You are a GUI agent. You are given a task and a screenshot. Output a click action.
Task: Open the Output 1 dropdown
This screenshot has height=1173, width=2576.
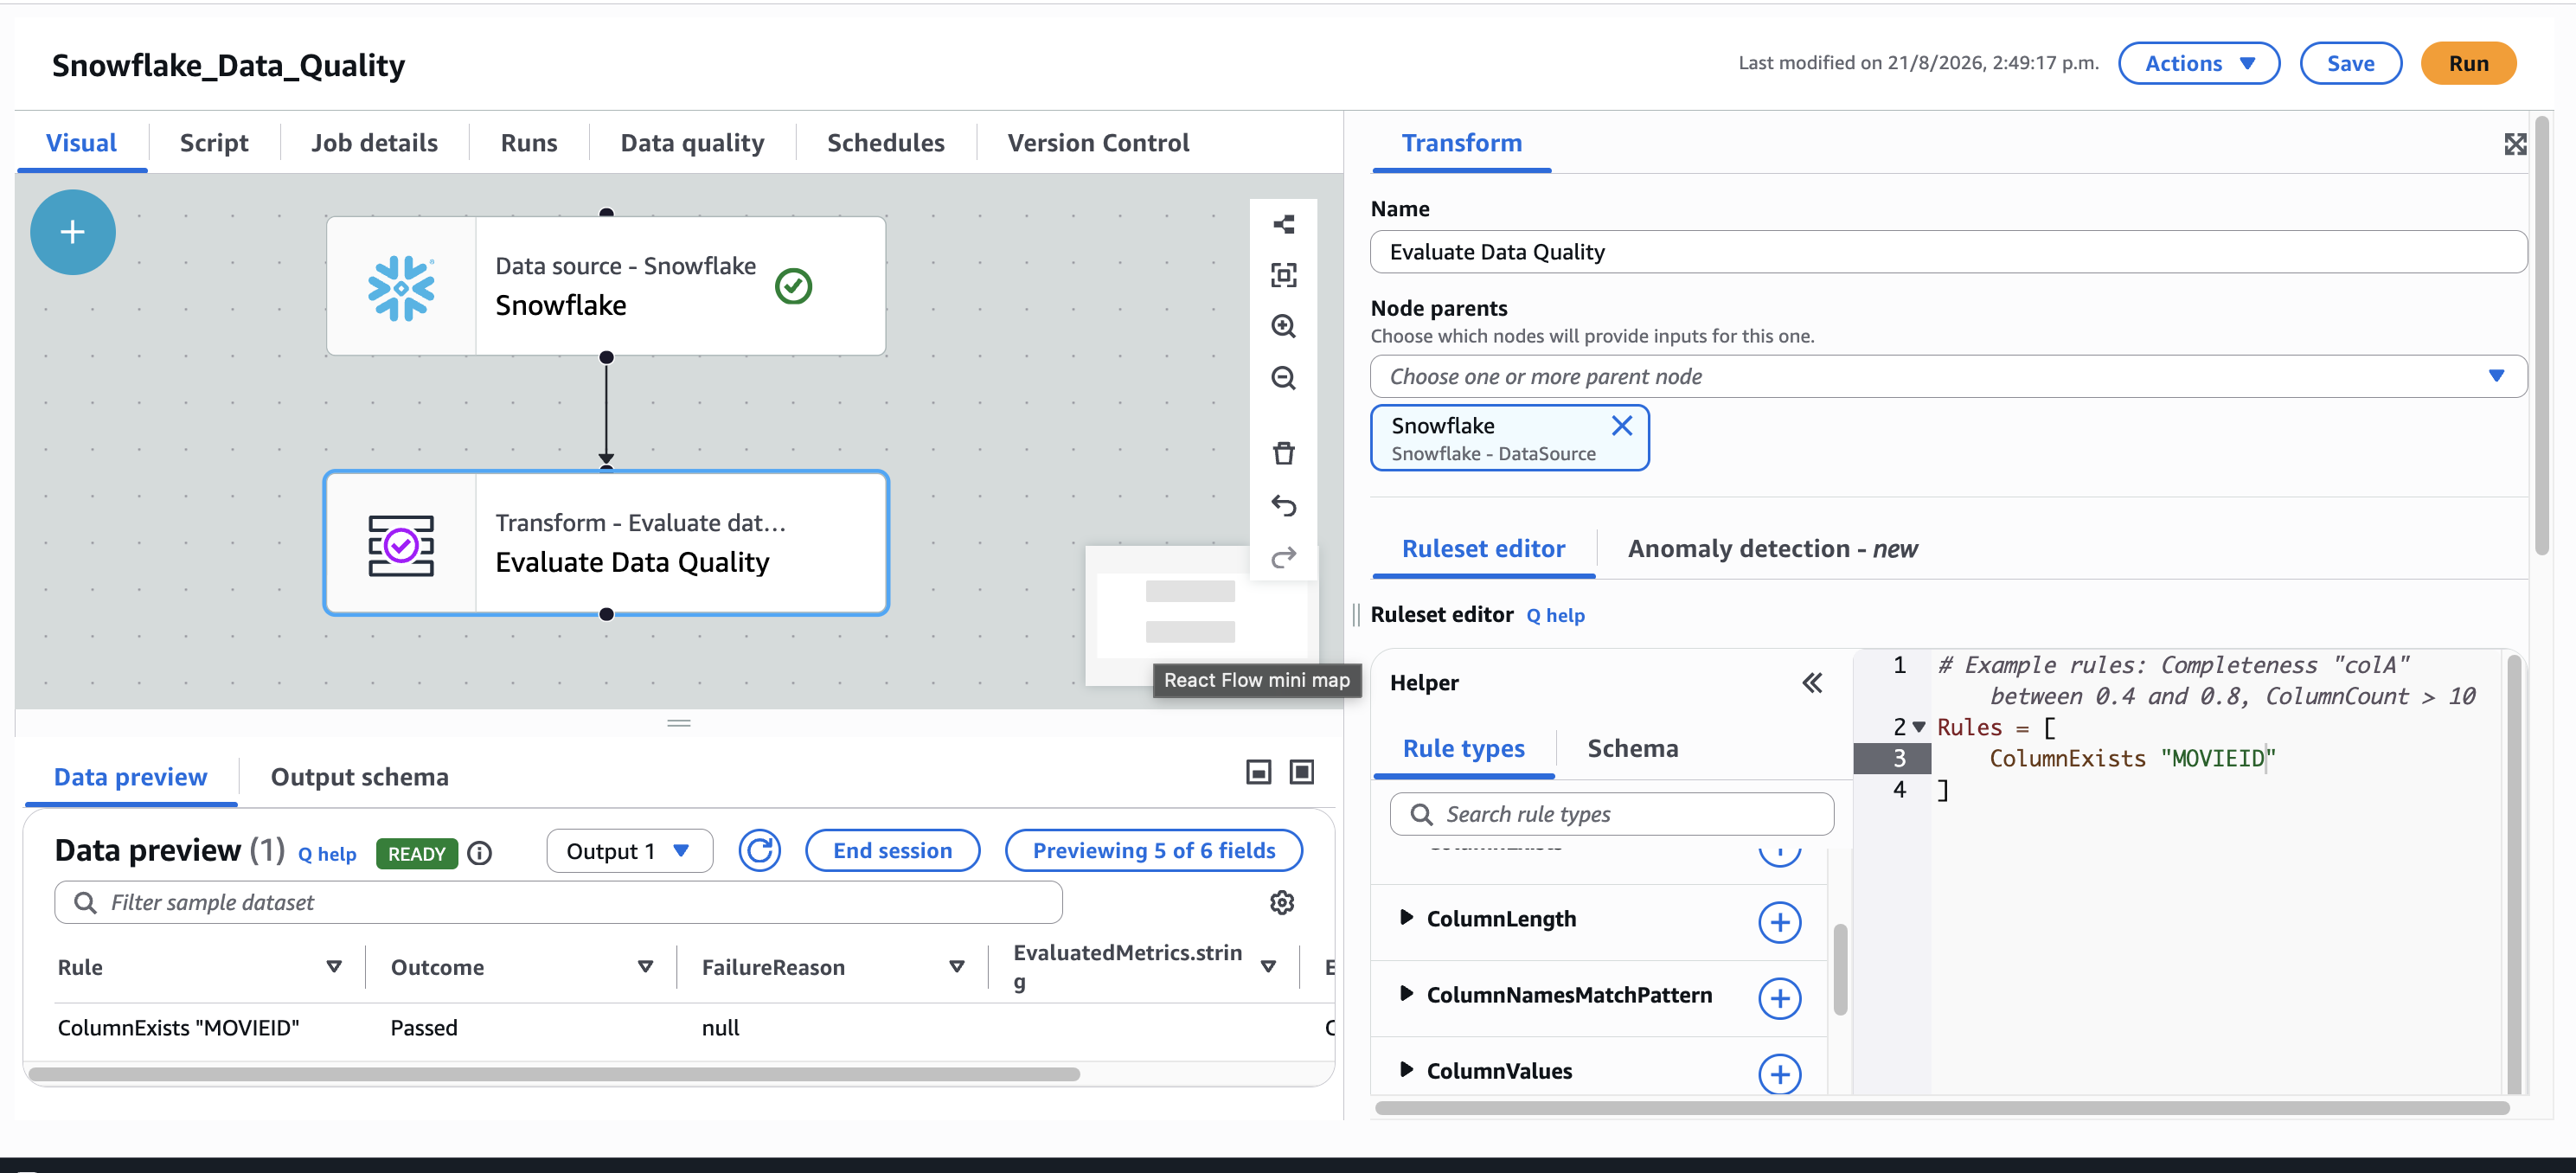(629, 851)
